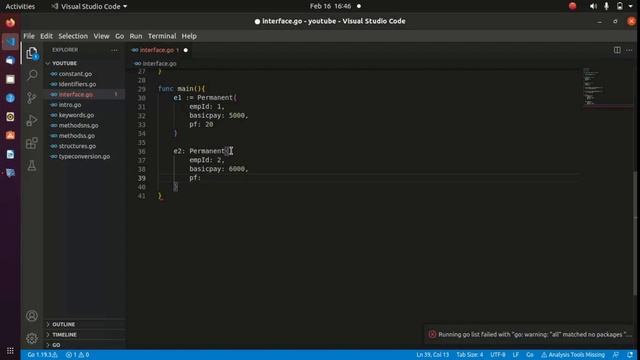640x360 pixels.
Task: Open the Accounts icon in activity bar
Action: pos(32,316)
